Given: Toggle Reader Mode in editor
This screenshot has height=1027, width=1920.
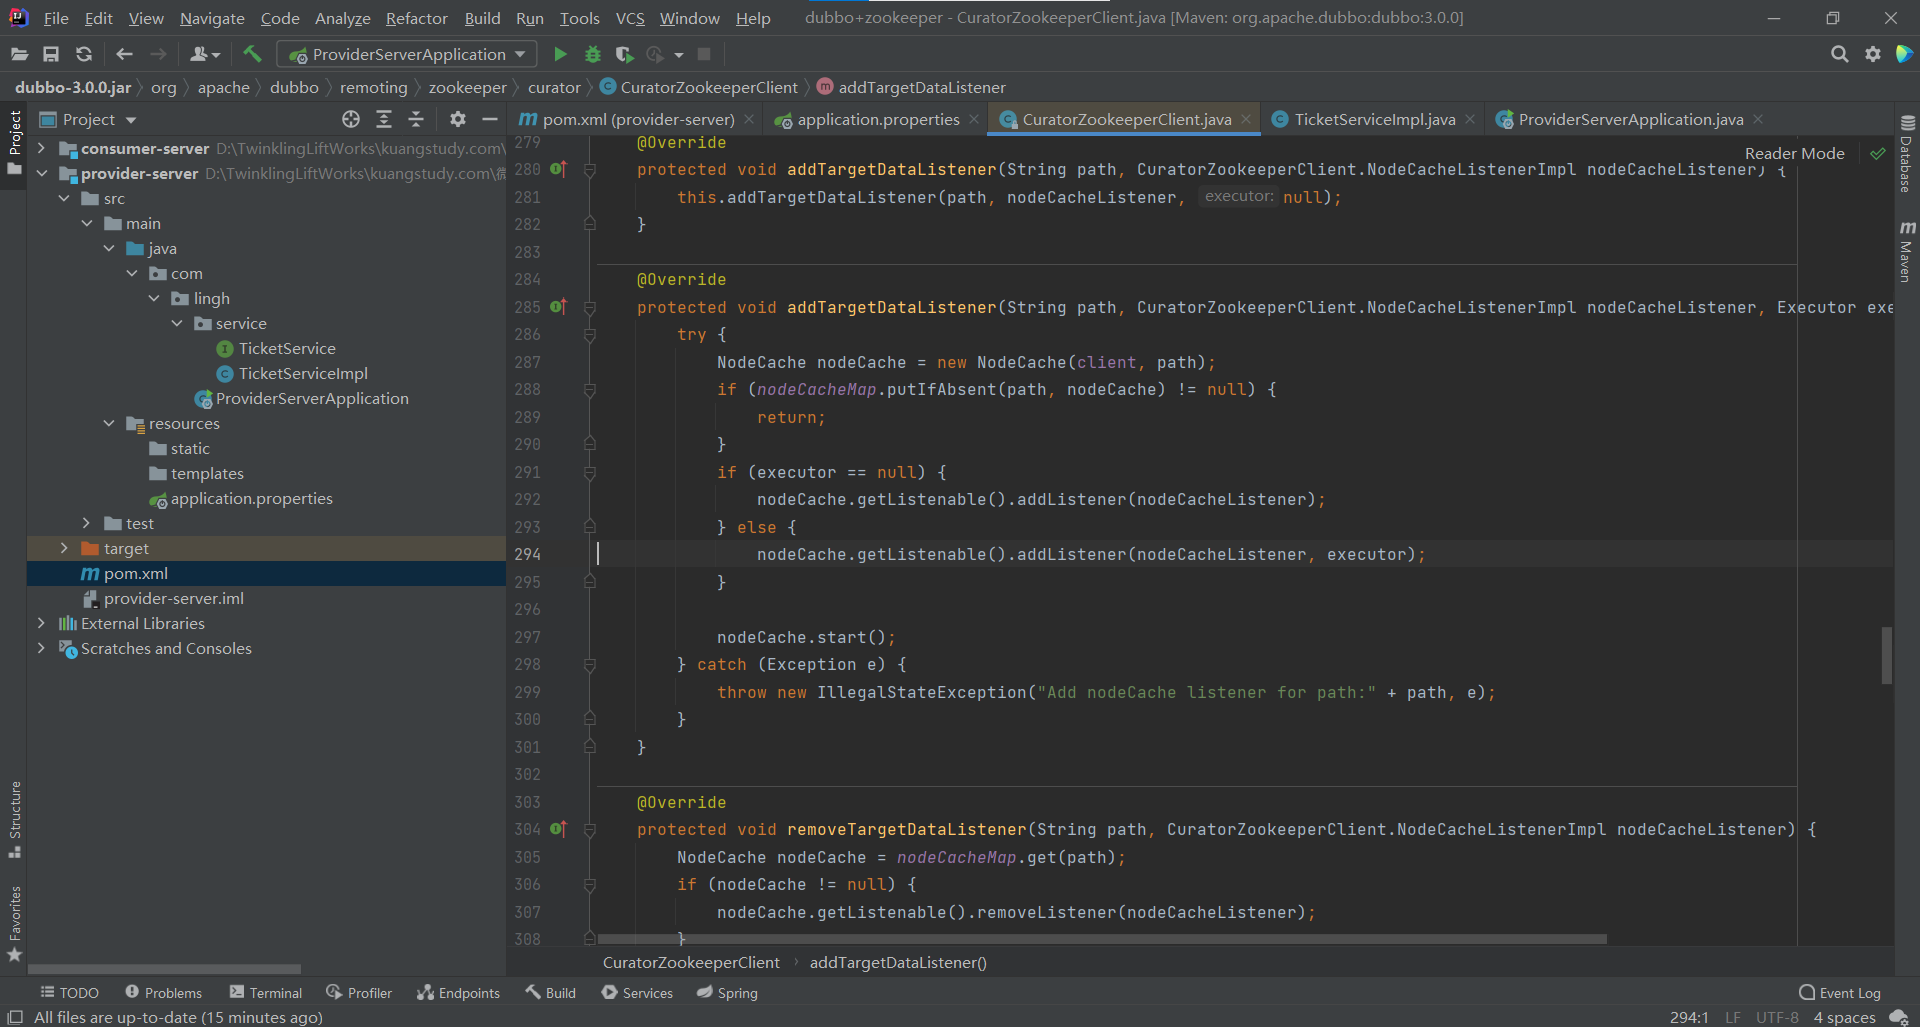Looking at the screenshot, I should 1794,153.
